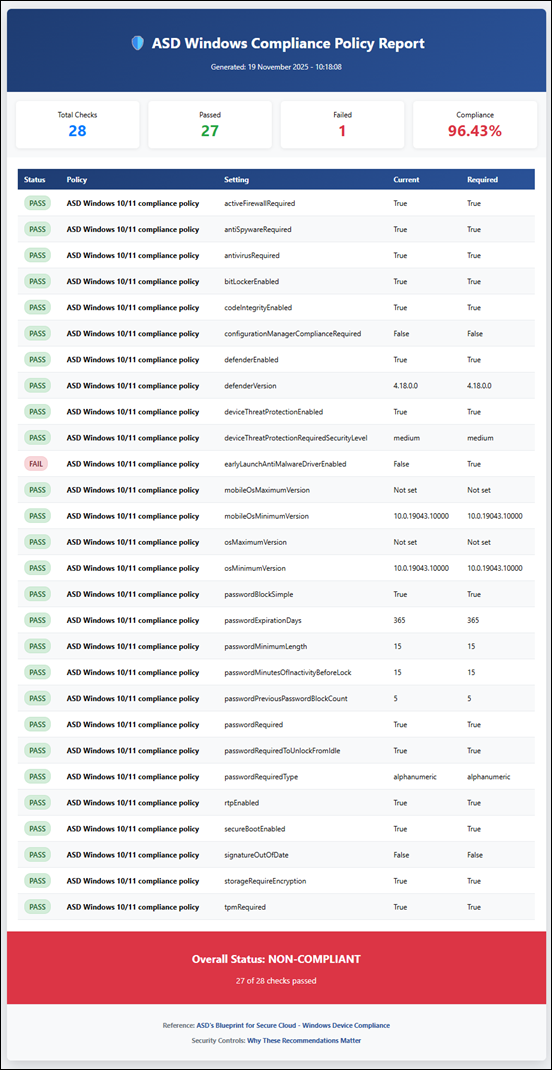Select passwordPreviousPasswordBlockCount setting text

(x=287, y=698)
